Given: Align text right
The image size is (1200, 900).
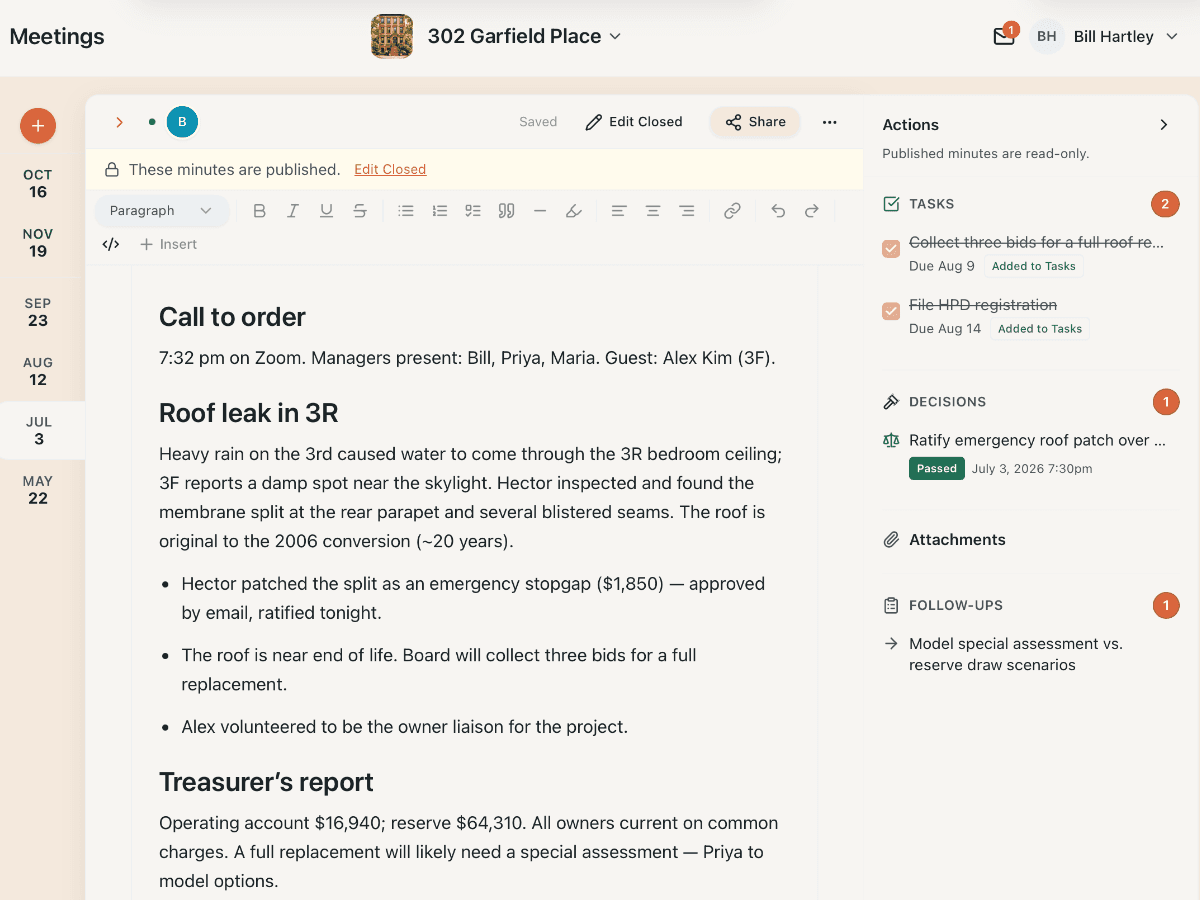Looking at the screenshot, I should [x=686, y=211].
